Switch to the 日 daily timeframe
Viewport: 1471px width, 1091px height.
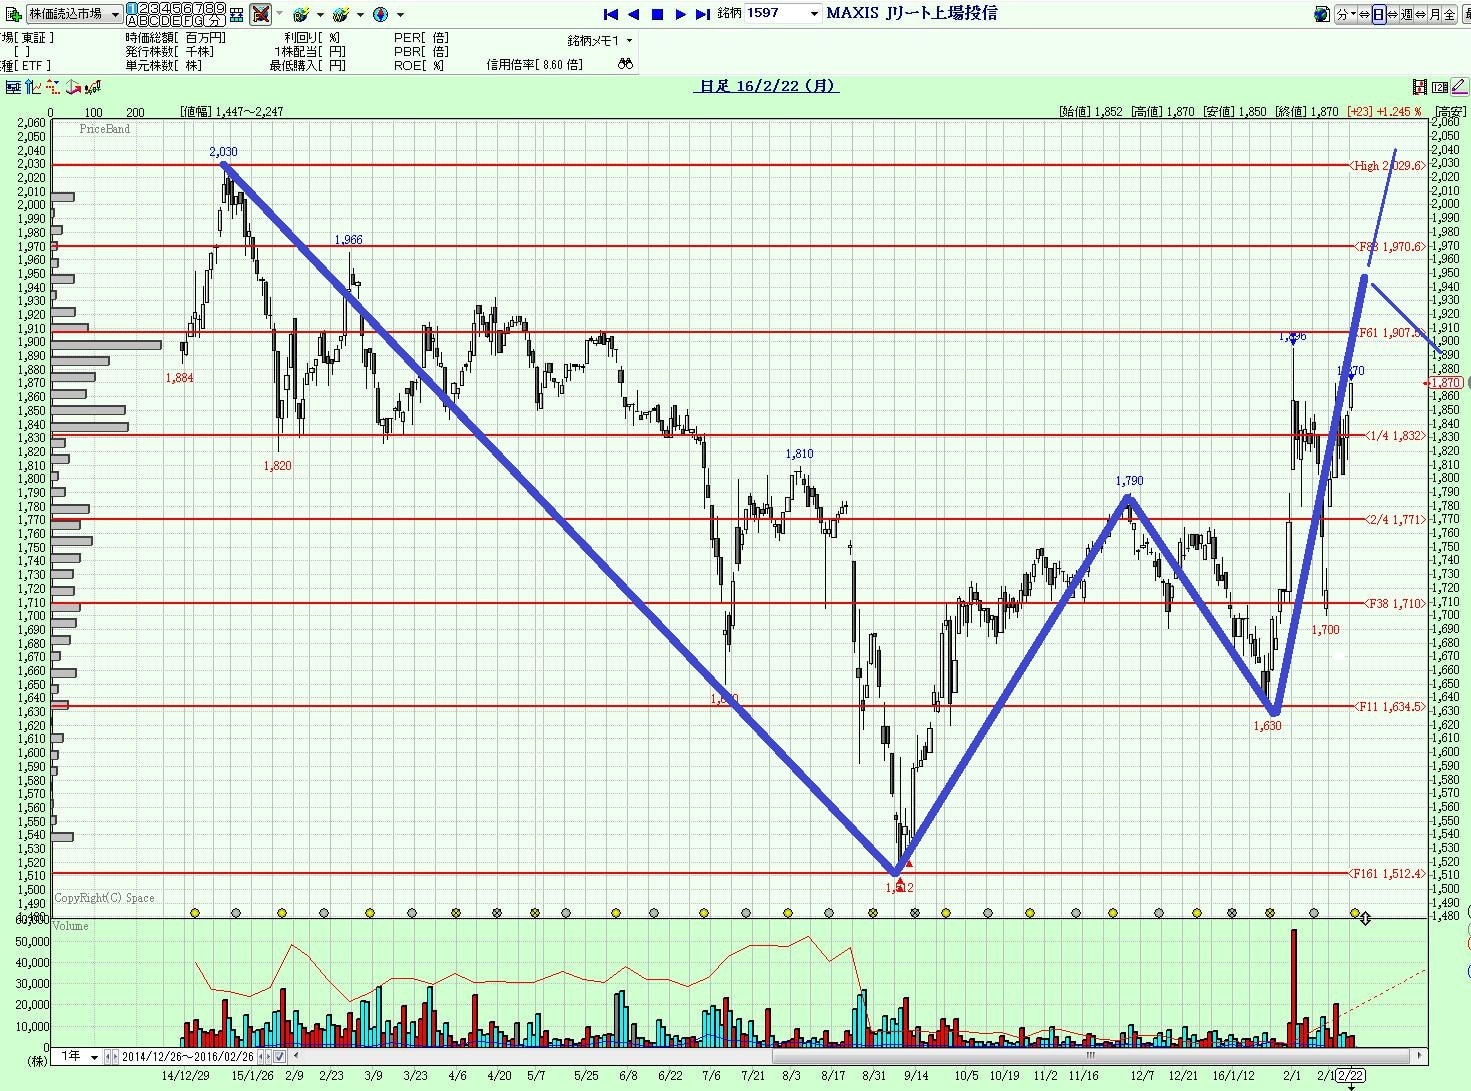(x=1379, y=14)
